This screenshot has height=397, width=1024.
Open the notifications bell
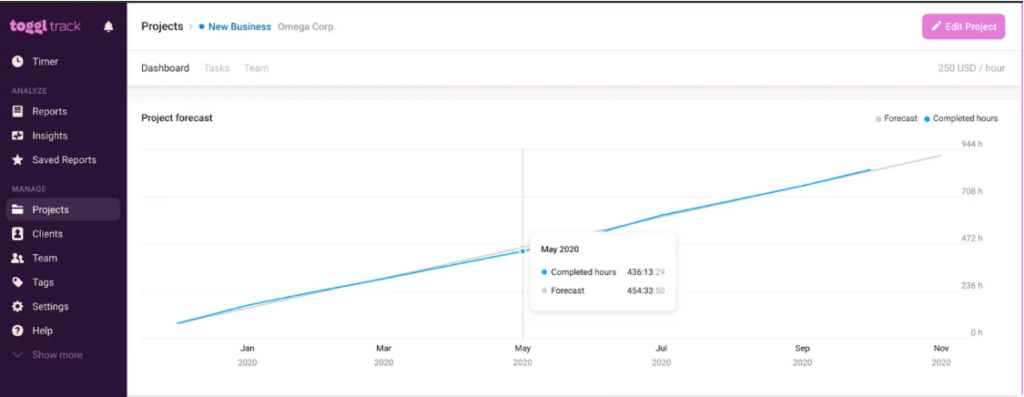pyautogui.click(x=108, y=27)
